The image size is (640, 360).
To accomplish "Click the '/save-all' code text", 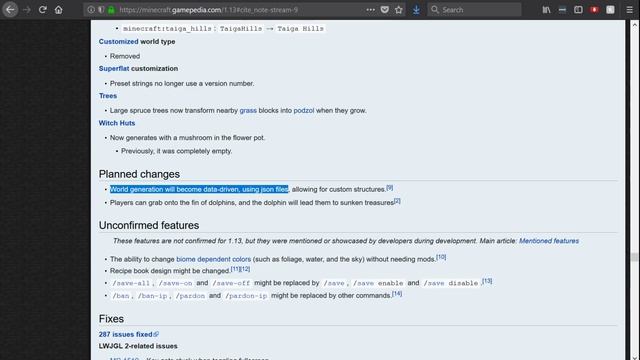I will coord(131,283).
